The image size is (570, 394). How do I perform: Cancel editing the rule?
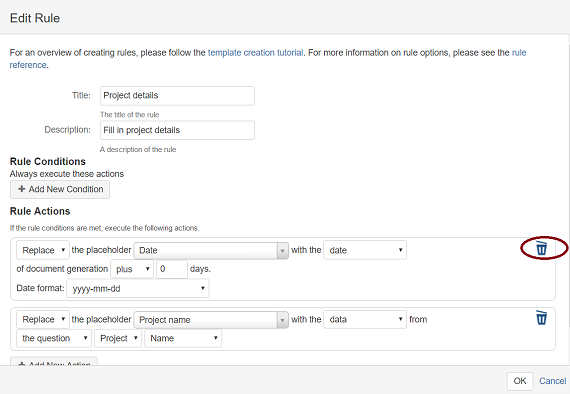pos(553,381)
